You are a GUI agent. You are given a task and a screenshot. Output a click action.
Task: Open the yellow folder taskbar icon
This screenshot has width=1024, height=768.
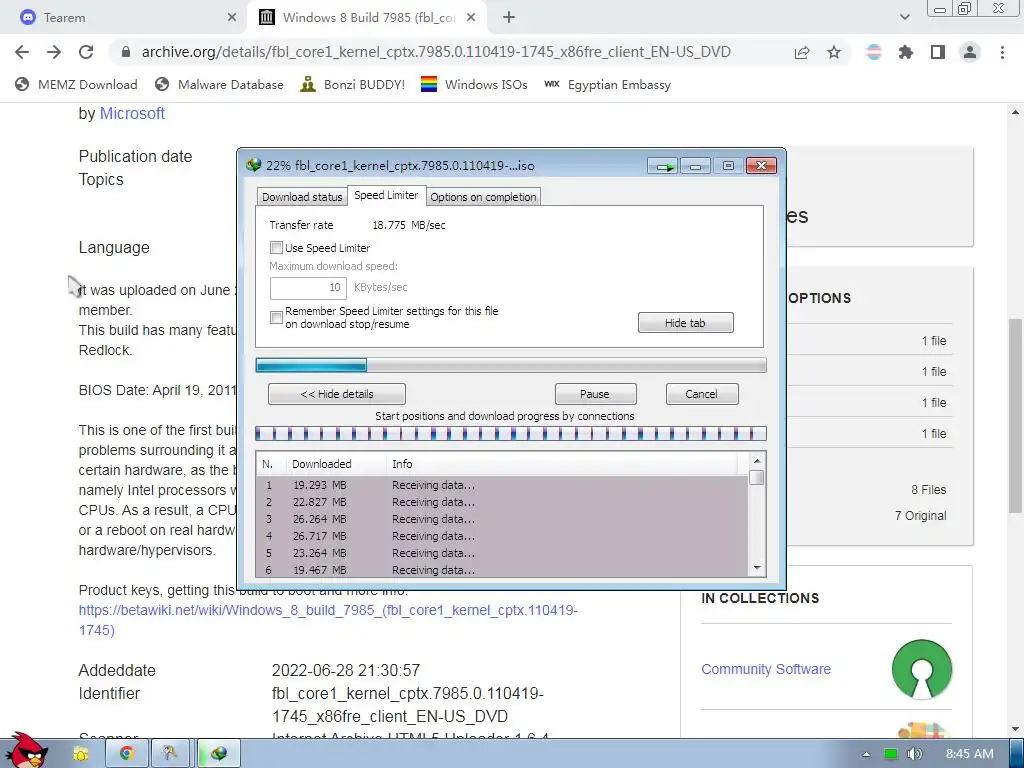point(80,754)
